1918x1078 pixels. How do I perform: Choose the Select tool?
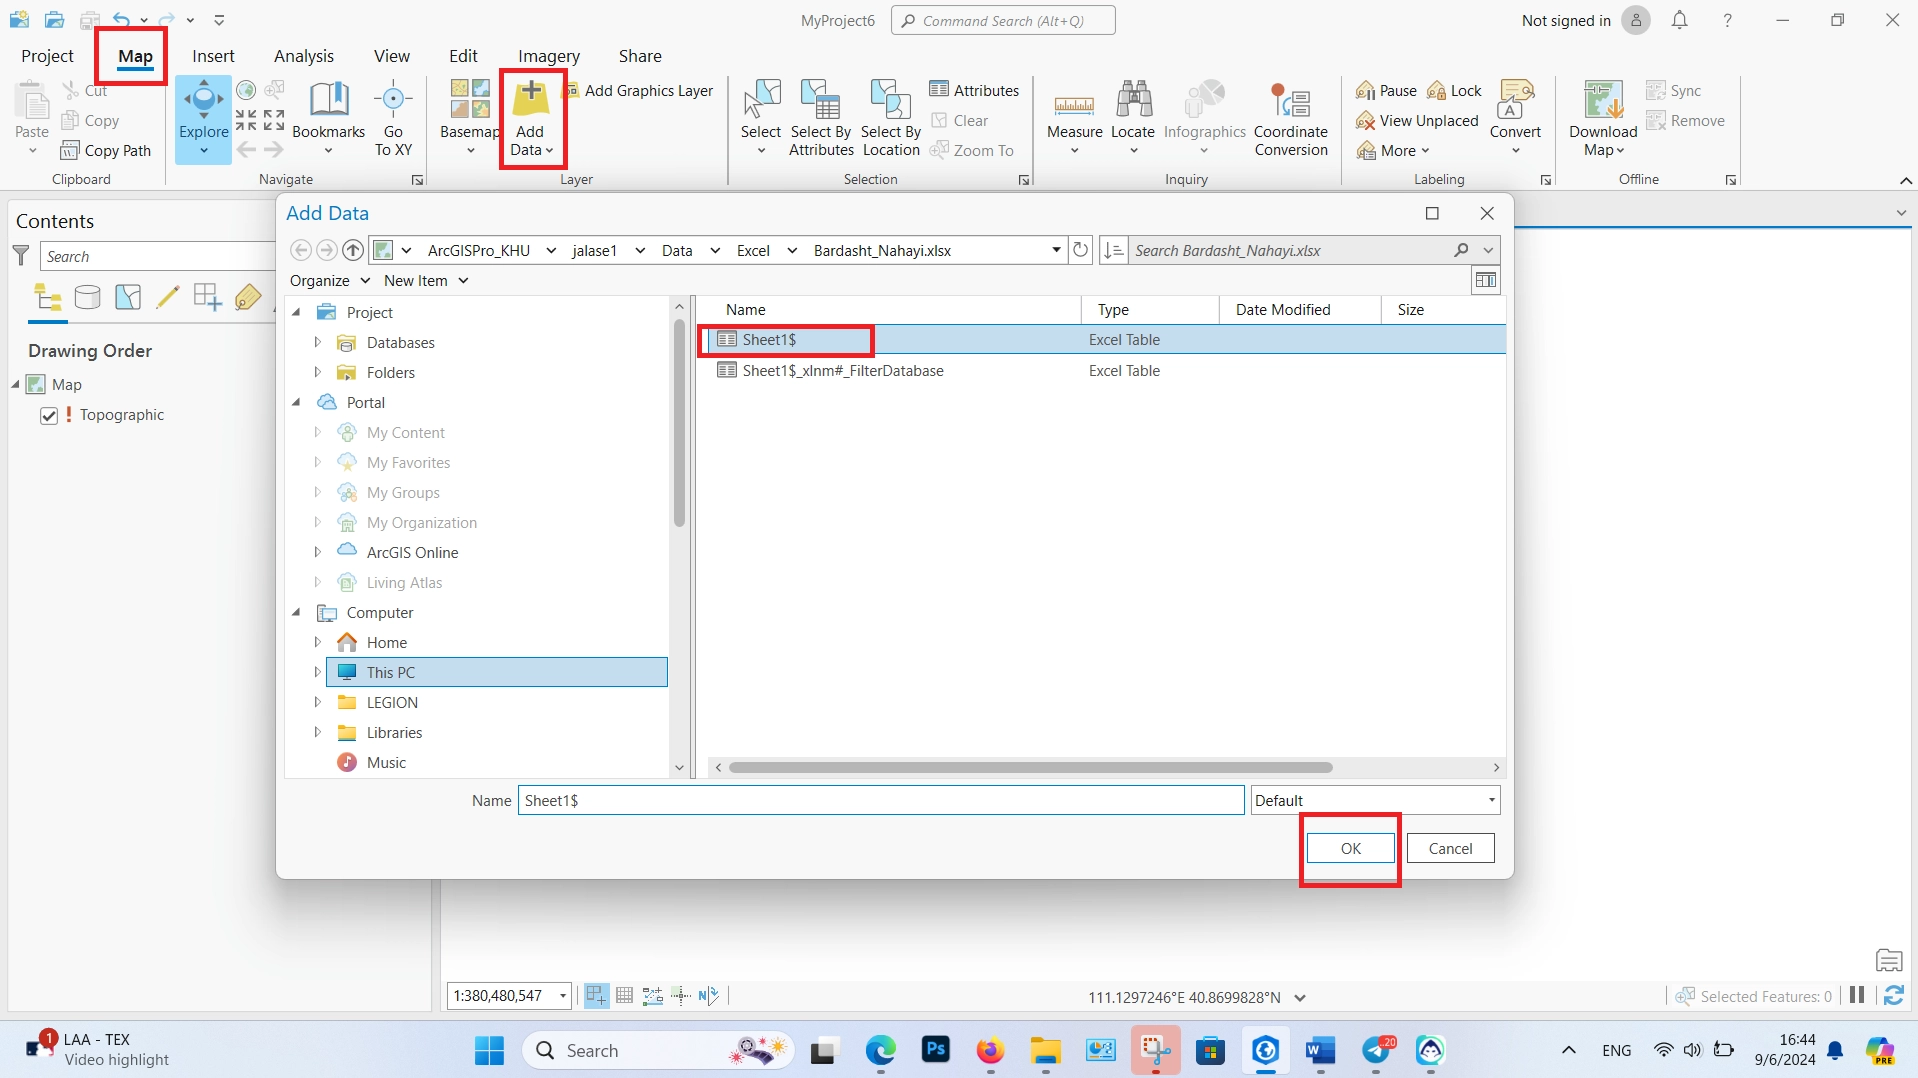click(x=761, y=118)
